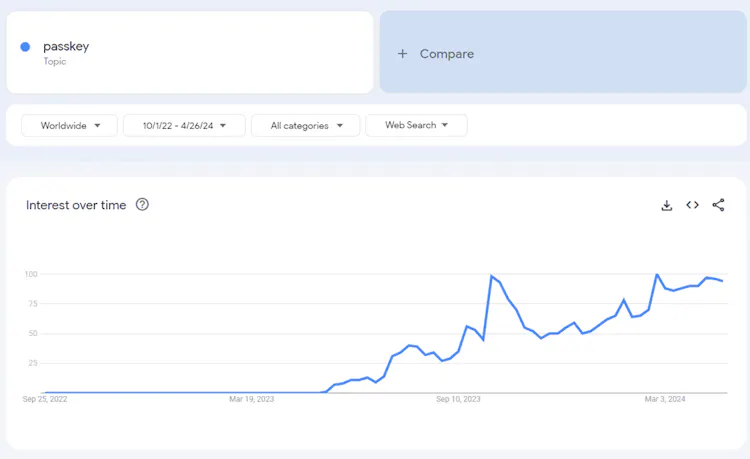Open the Interest over time help icon

point(142,205)
